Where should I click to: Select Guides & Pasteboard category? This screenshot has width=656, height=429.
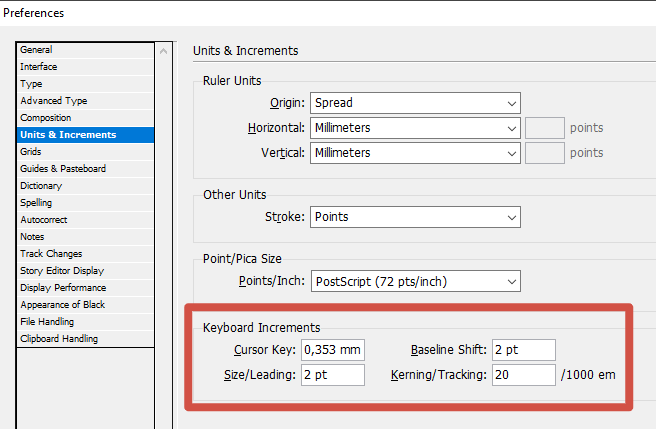click(x=63, y=169)
